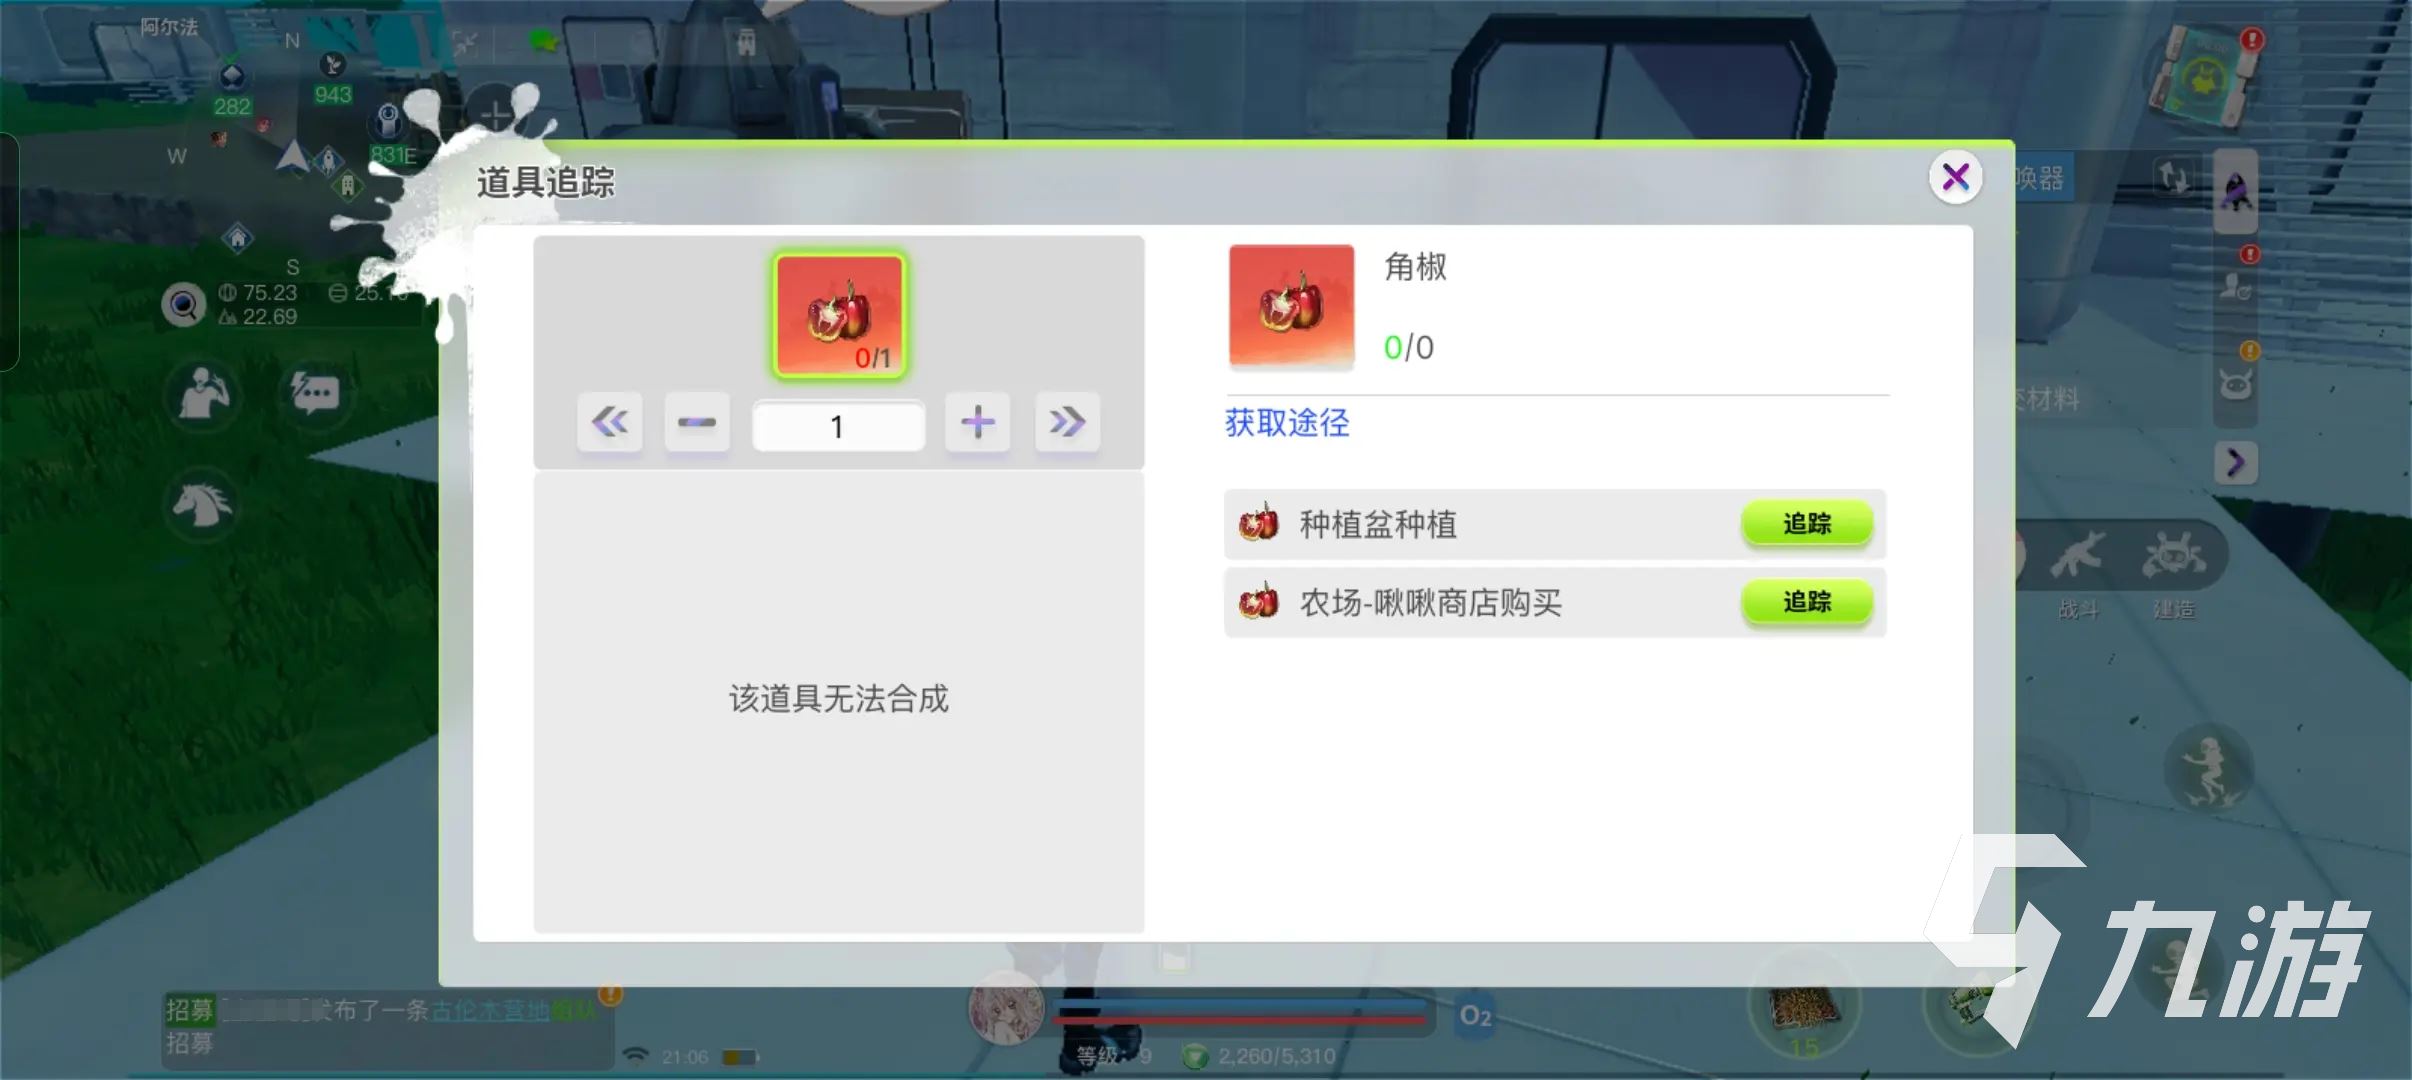Tap the home marker on minimap
Viewport: 2412px width, 1080px height.
238,237
